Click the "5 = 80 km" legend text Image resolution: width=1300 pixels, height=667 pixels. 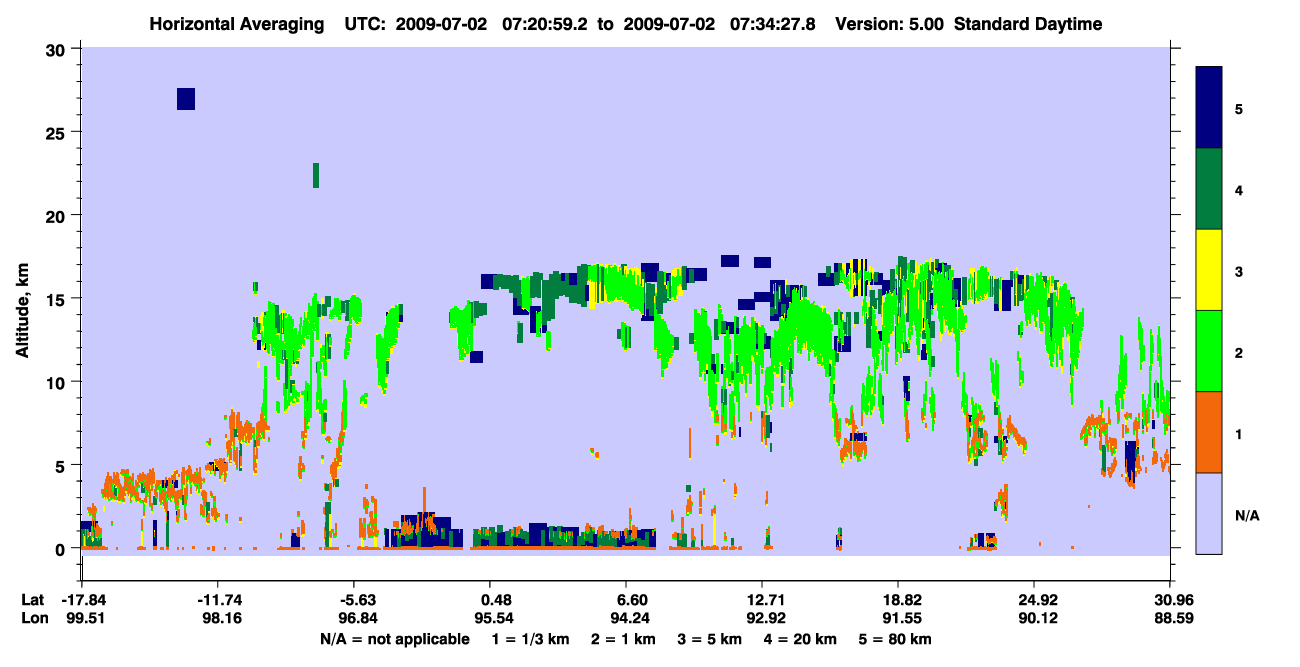(x=894, y=639)
